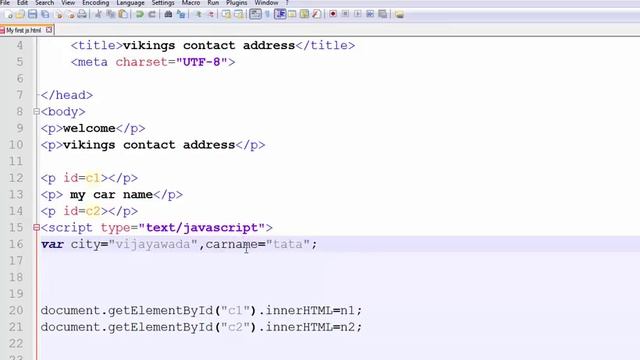Click the Start recording macro icon
The width and height of the screenshot is (640, 360).
333,14
